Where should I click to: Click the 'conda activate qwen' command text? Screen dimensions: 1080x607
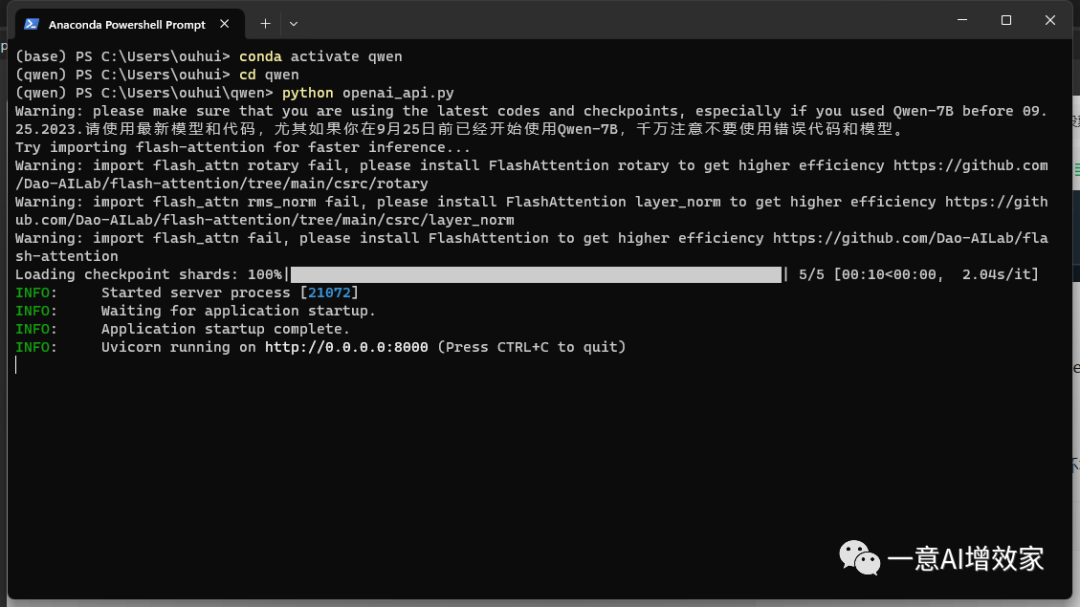coord(320,56)
